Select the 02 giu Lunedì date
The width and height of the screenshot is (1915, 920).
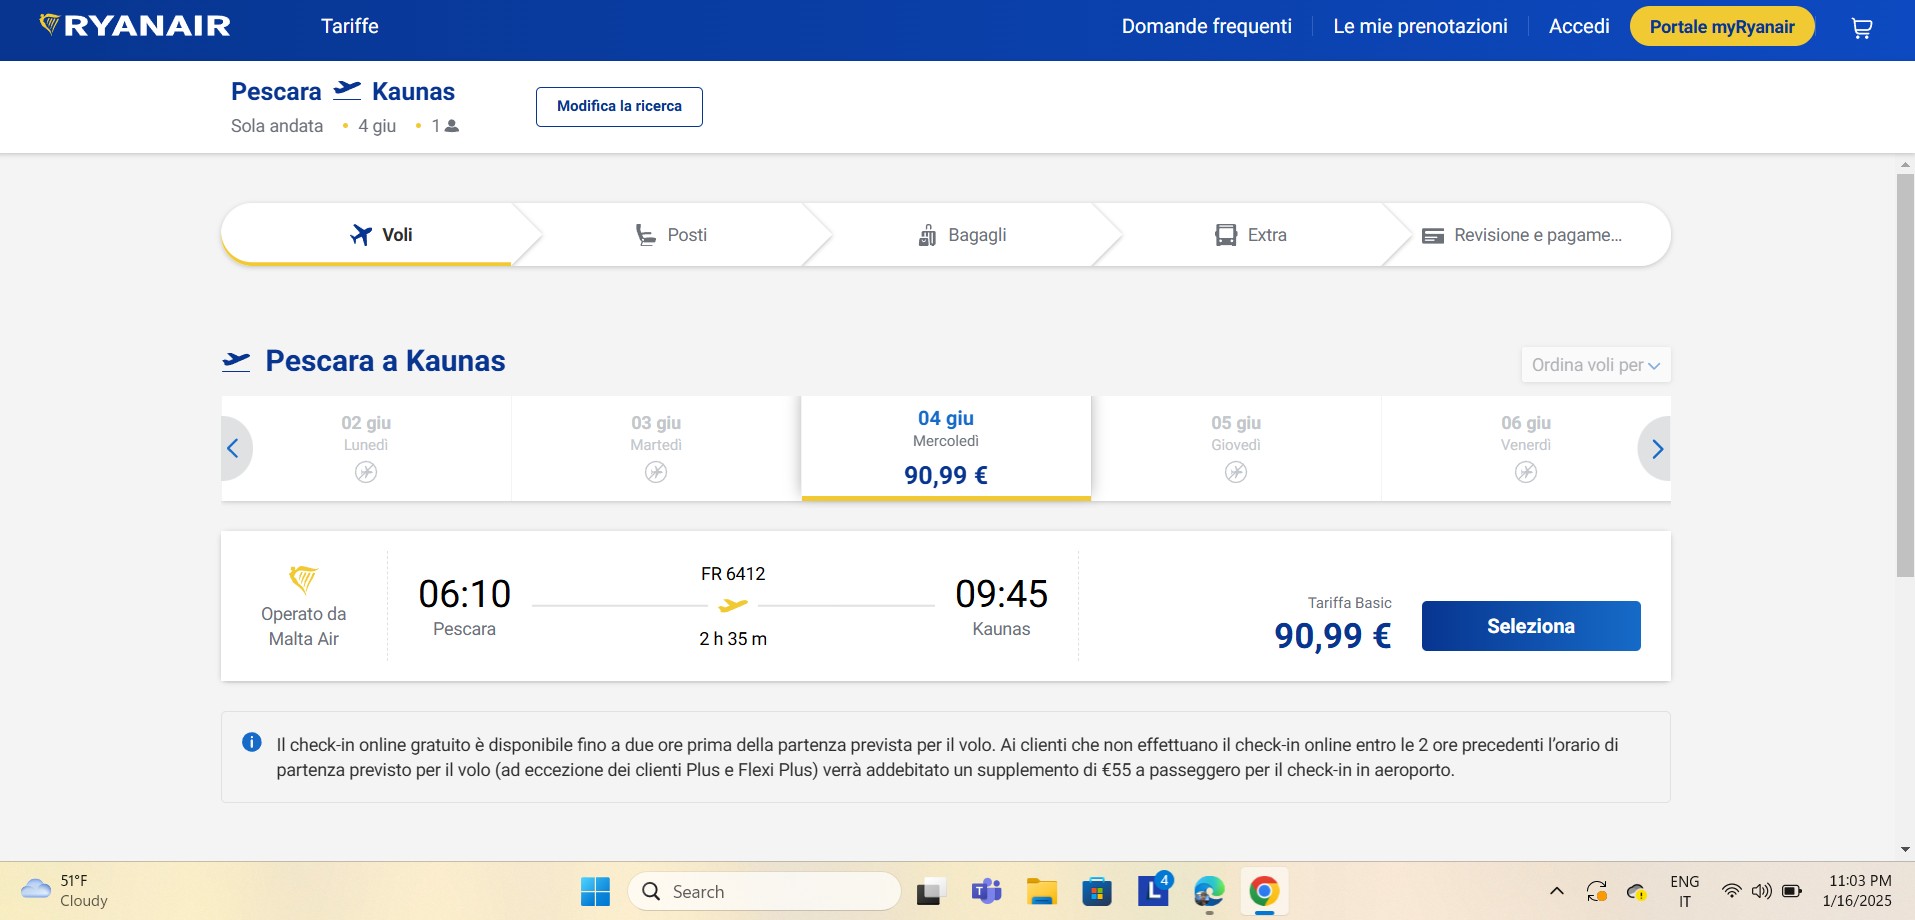coord(366,448)
